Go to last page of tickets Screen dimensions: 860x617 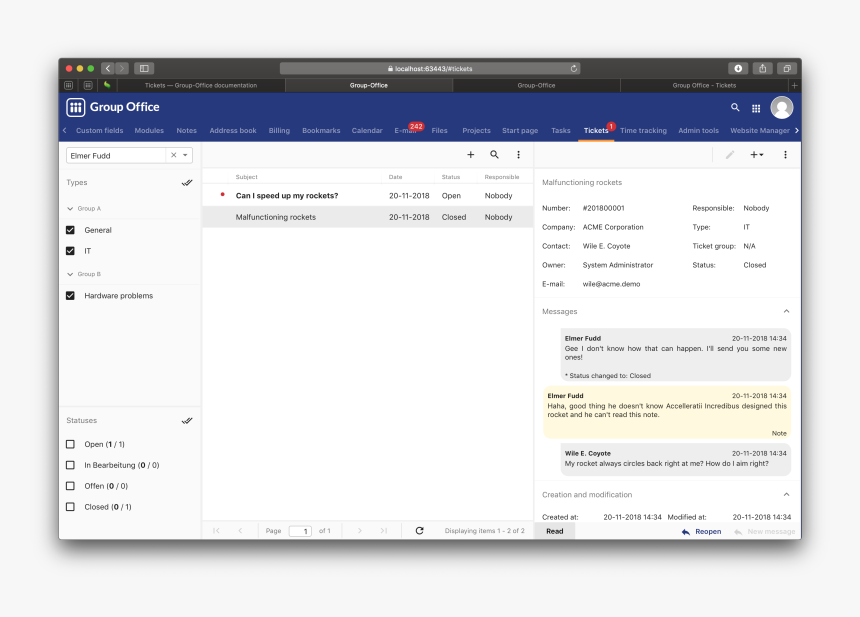click(x=384, y=530)
